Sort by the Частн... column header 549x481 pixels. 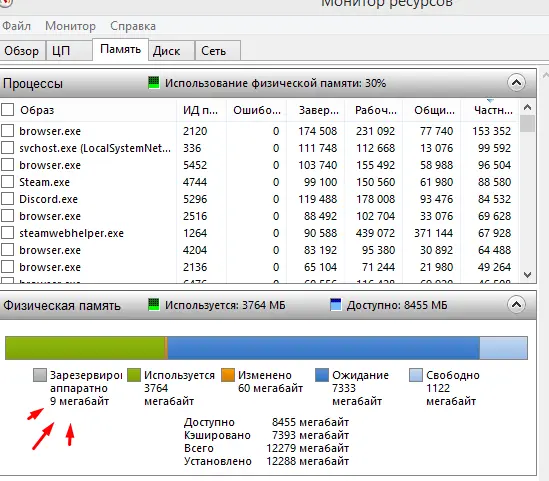pyautogui.click(x=489, y=110)
